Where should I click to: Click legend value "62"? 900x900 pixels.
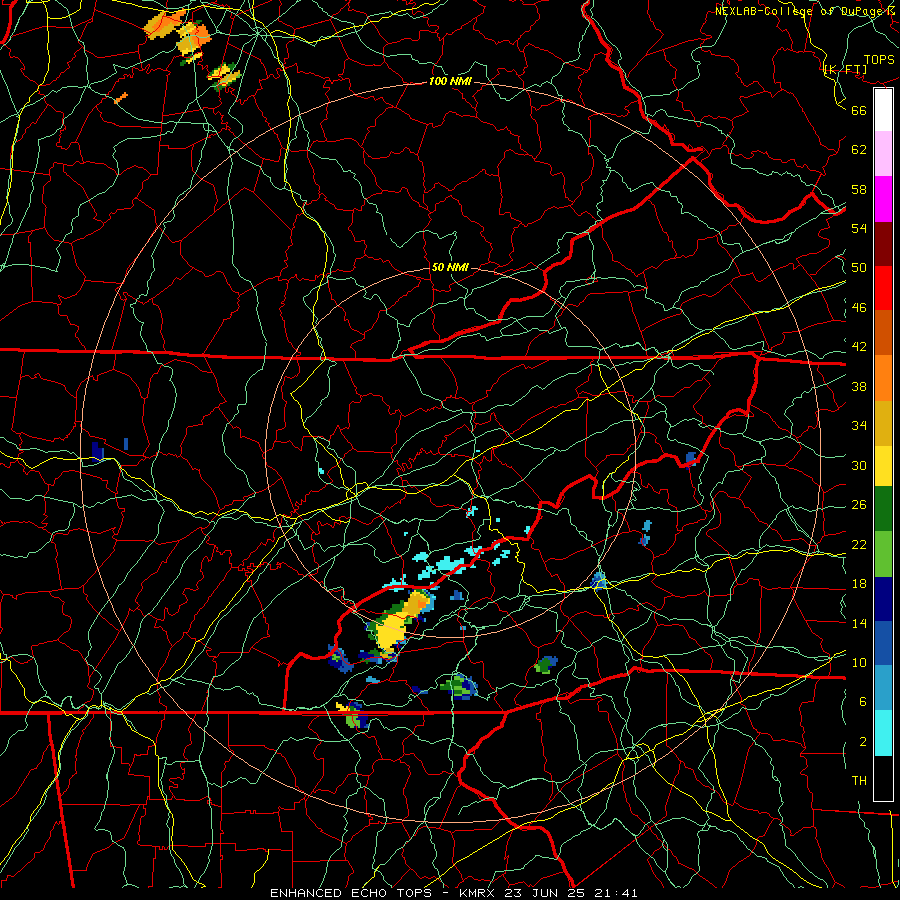coord(859,150)
